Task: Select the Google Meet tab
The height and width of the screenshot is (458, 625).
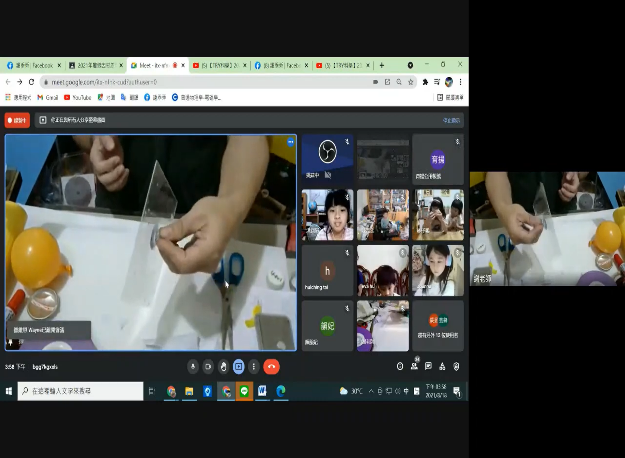Action: (x=157, y=65)
